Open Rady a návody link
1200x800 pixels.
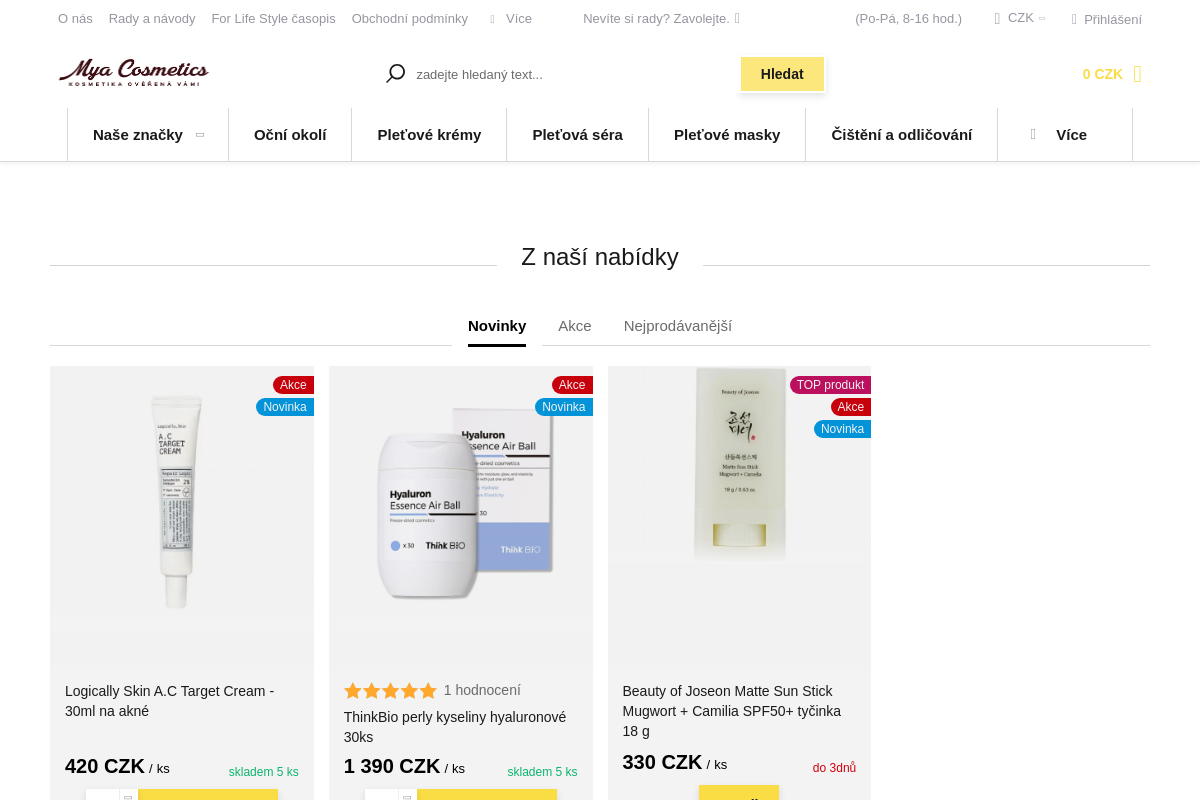tap(152, 19)
